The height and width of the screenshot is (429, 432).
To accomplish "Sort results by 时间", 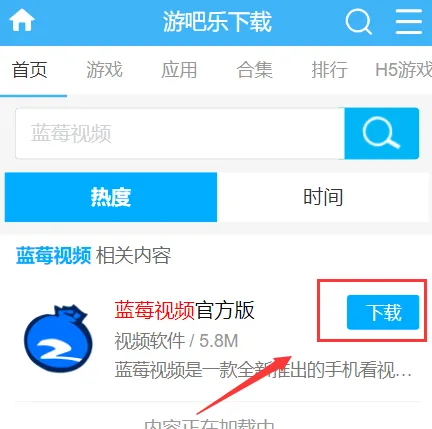I will point(323,197).
